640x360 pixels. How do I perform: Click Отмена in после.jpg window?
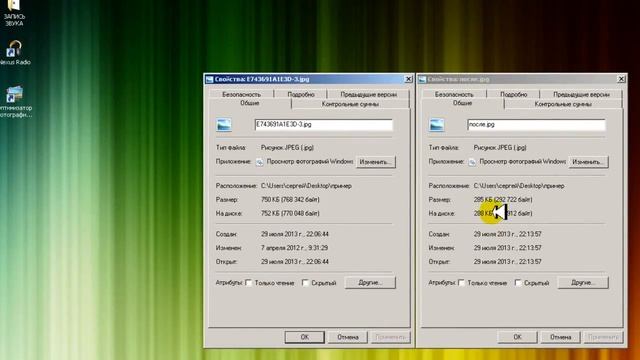point(560,337)
